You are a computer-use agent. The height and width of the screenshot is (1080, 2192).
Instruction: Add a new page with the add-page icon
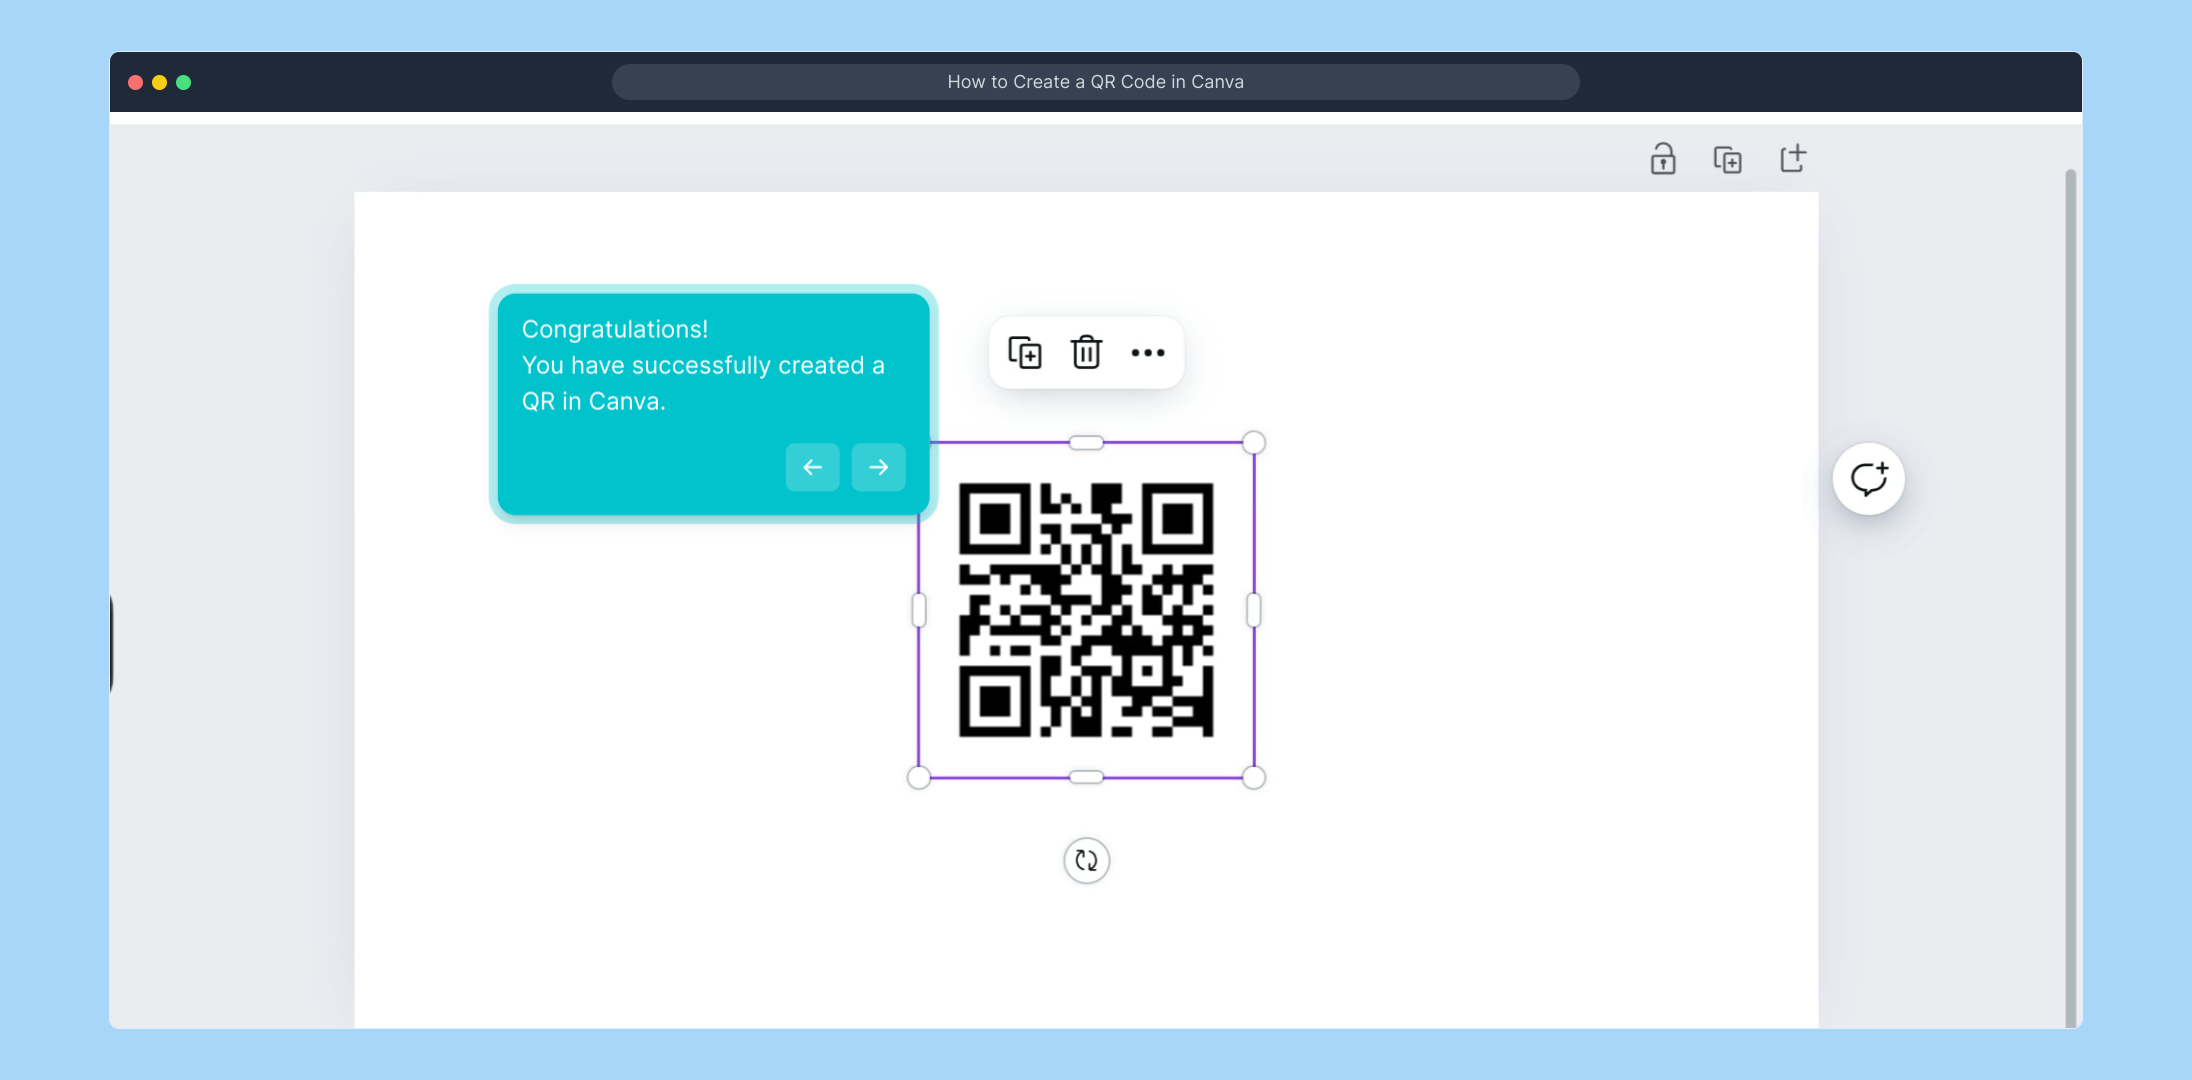pyautogui.click(x=1793, y=159)
